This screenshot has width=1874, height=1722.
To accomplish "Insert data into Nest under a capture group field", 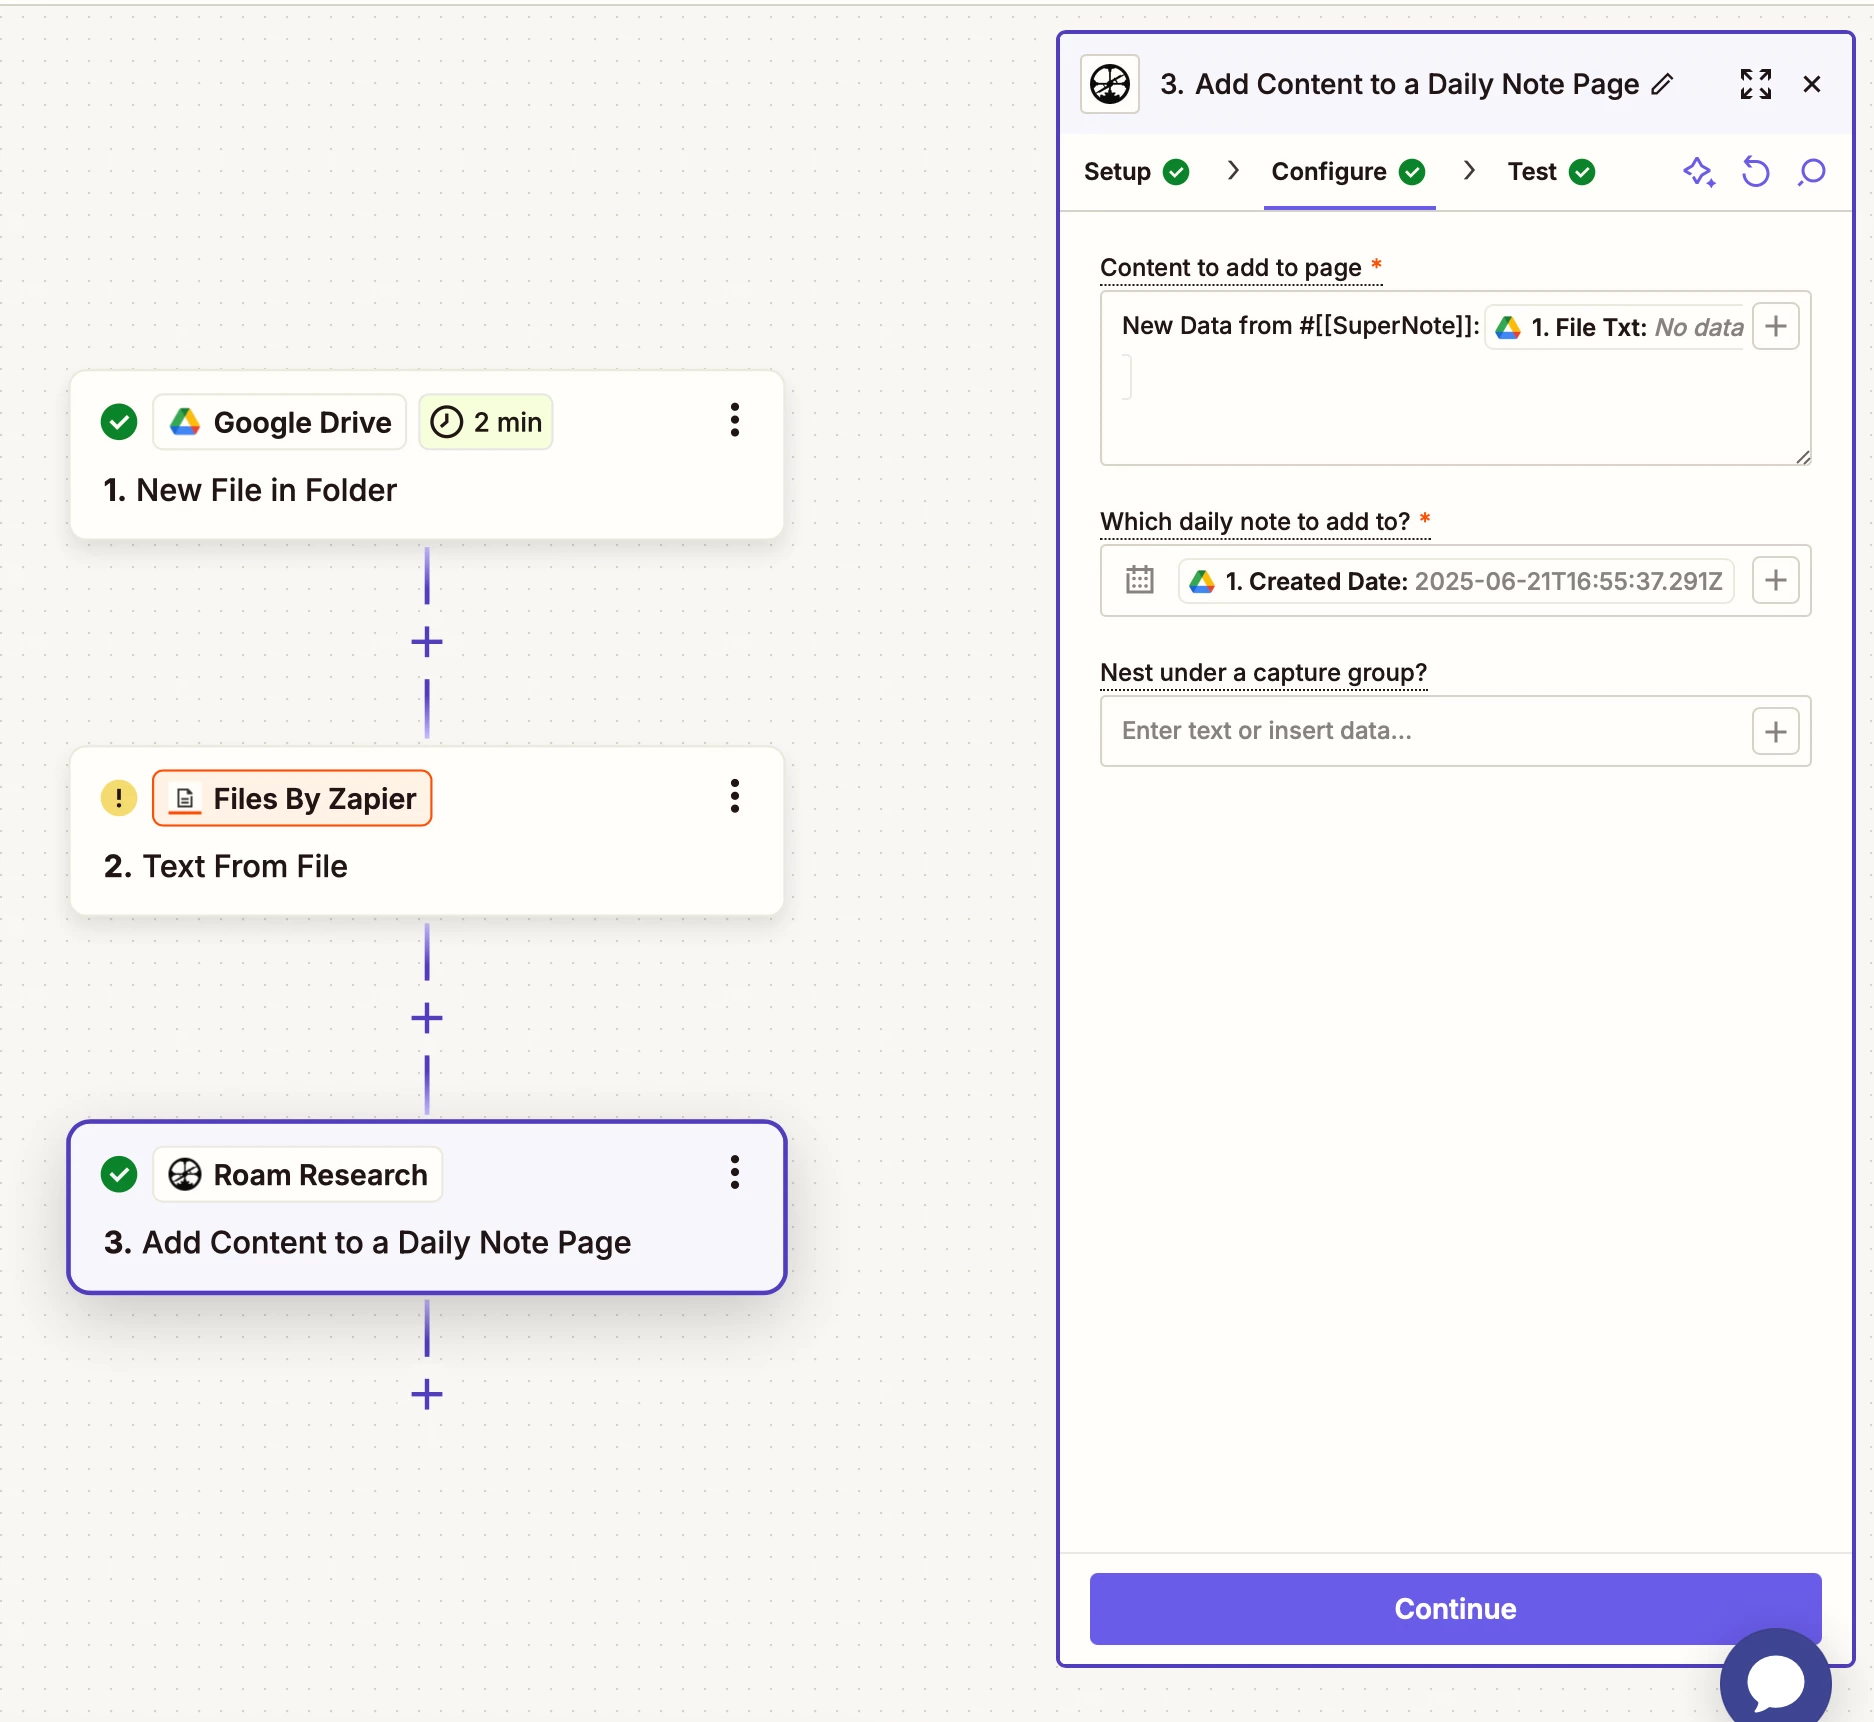I will (x=1776, y=732).
